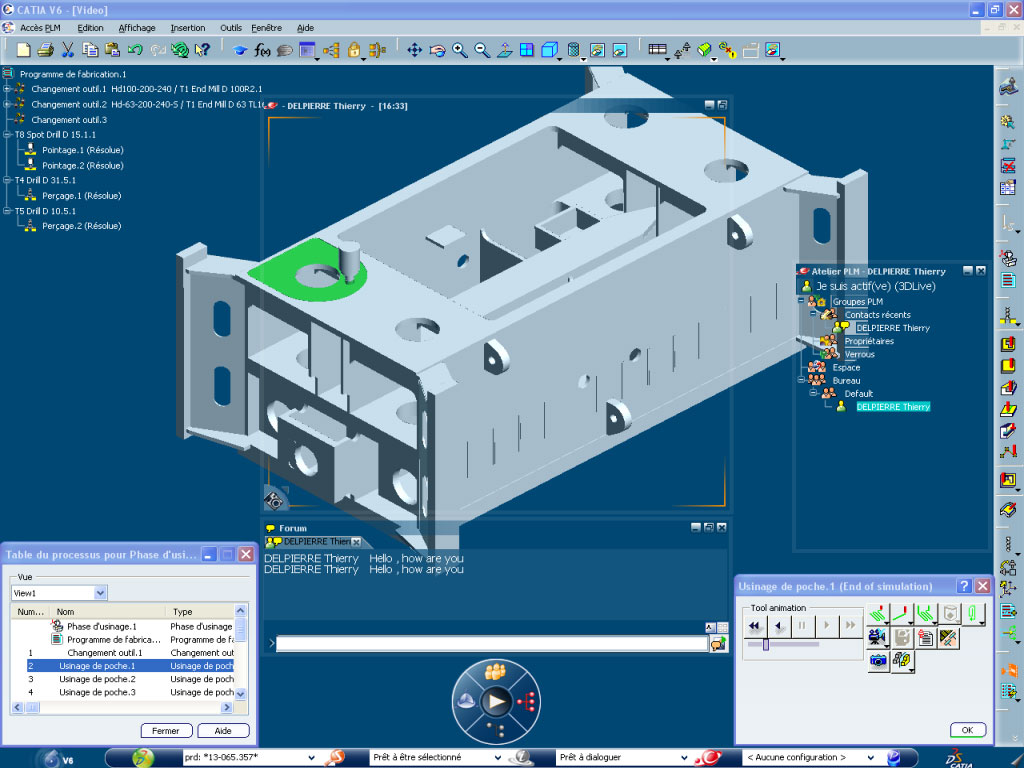1024x768 pixels.
Task: Click the graph tree icon in the top toolbar
Action: click(x=331, y=50)
